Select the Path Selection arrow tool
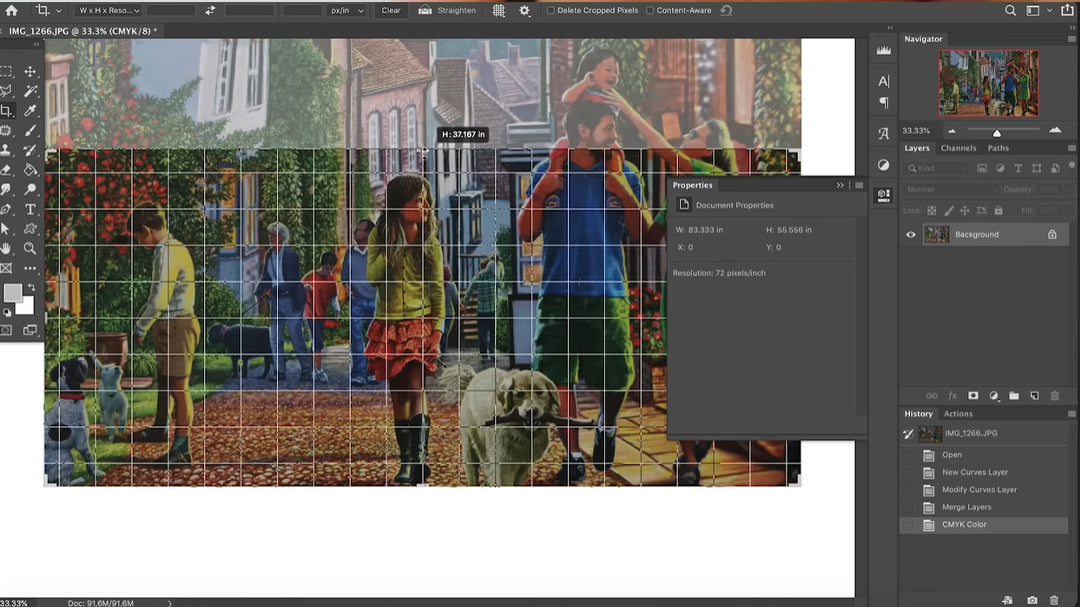The image size is (1080, 607). coord(6,229)
